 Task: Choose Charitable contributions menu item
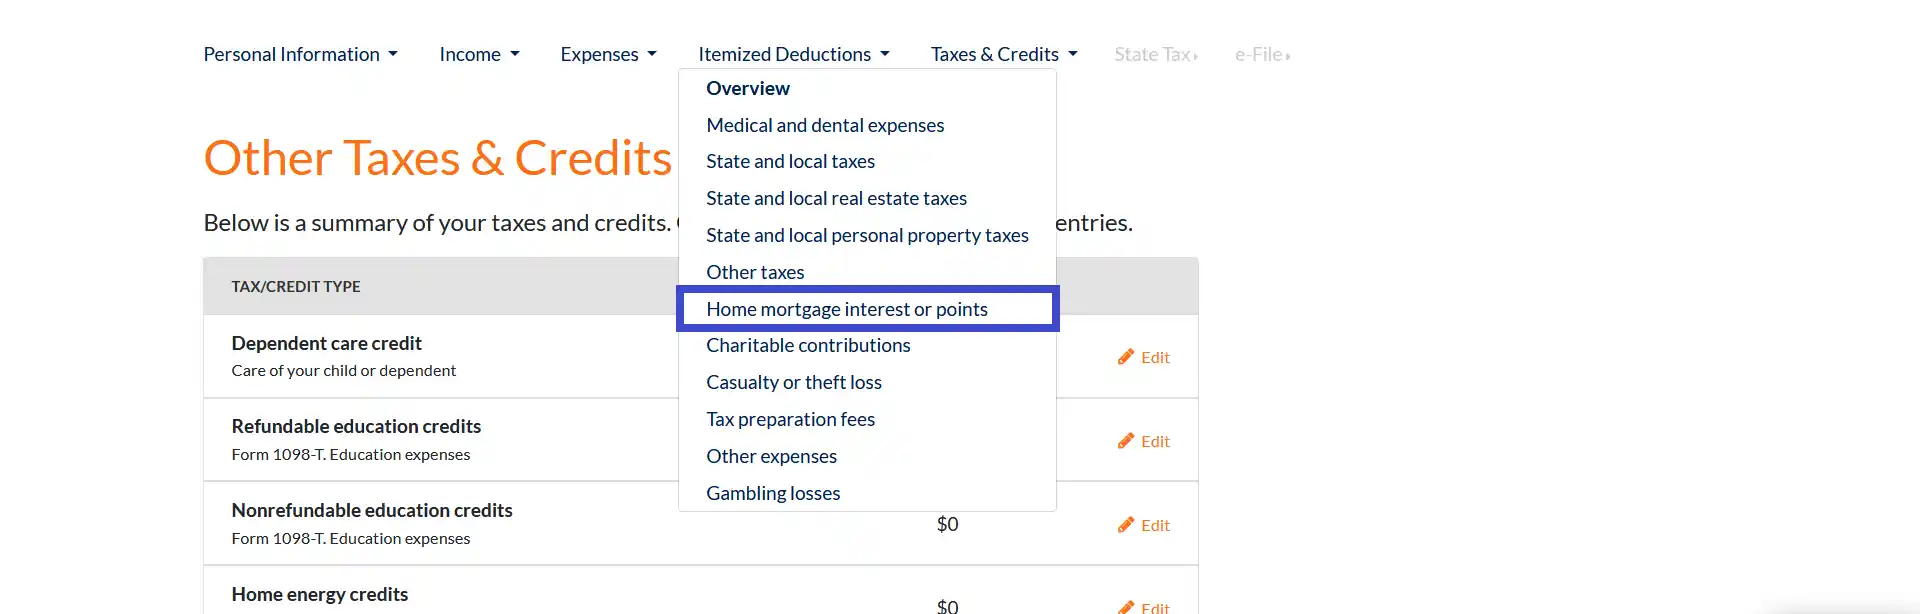[x=808, y=345]
